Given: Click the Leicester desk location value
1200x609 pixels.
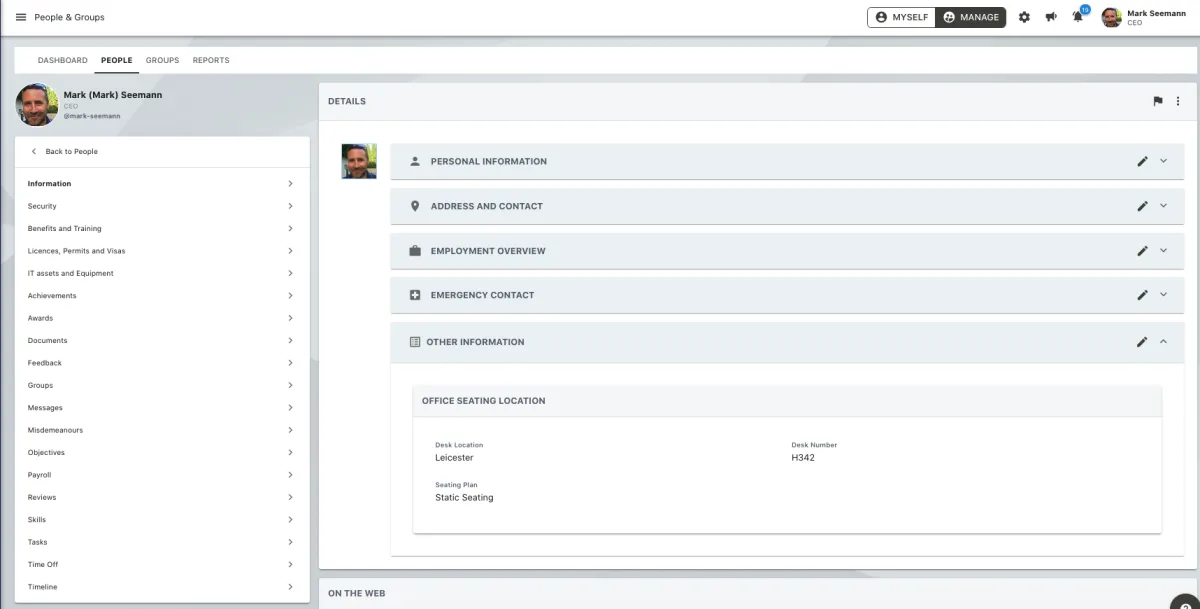Looking at the screenshot, I should pos(454,458).
